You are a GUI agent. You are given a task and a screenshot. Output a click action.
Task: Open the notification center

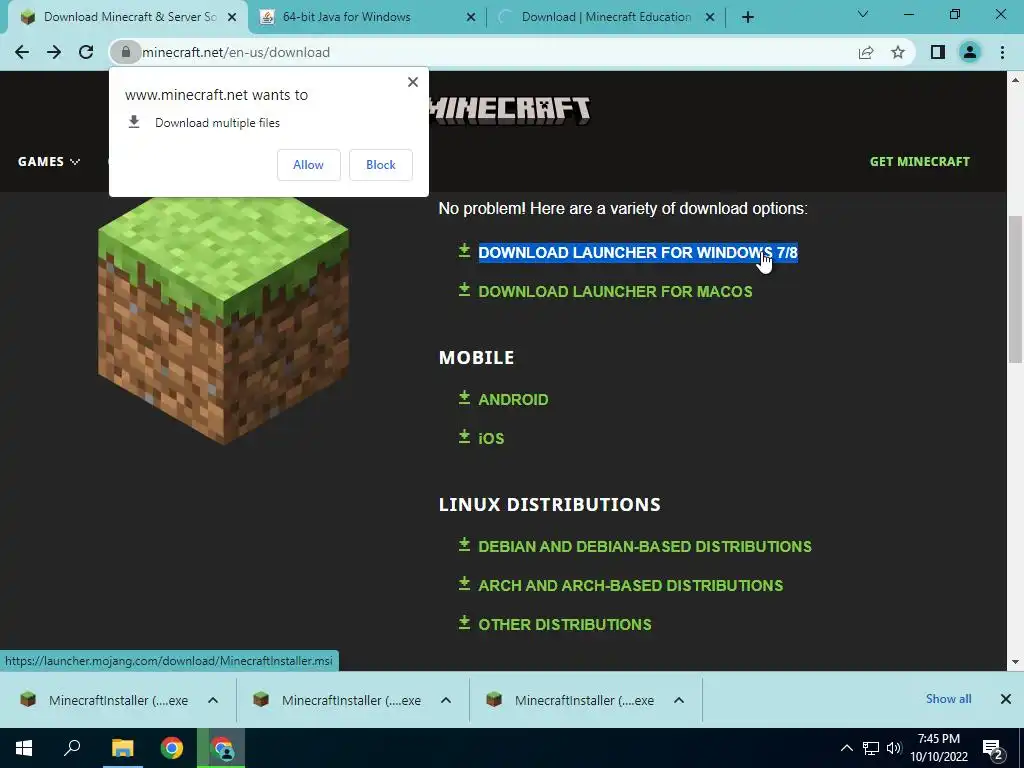[x=993, y=749]
